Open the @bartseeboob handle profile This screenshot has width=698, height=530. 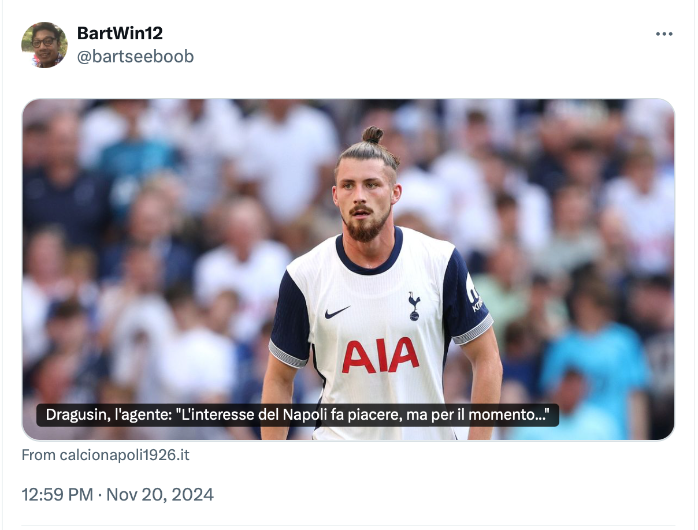[x=135, y=57]
